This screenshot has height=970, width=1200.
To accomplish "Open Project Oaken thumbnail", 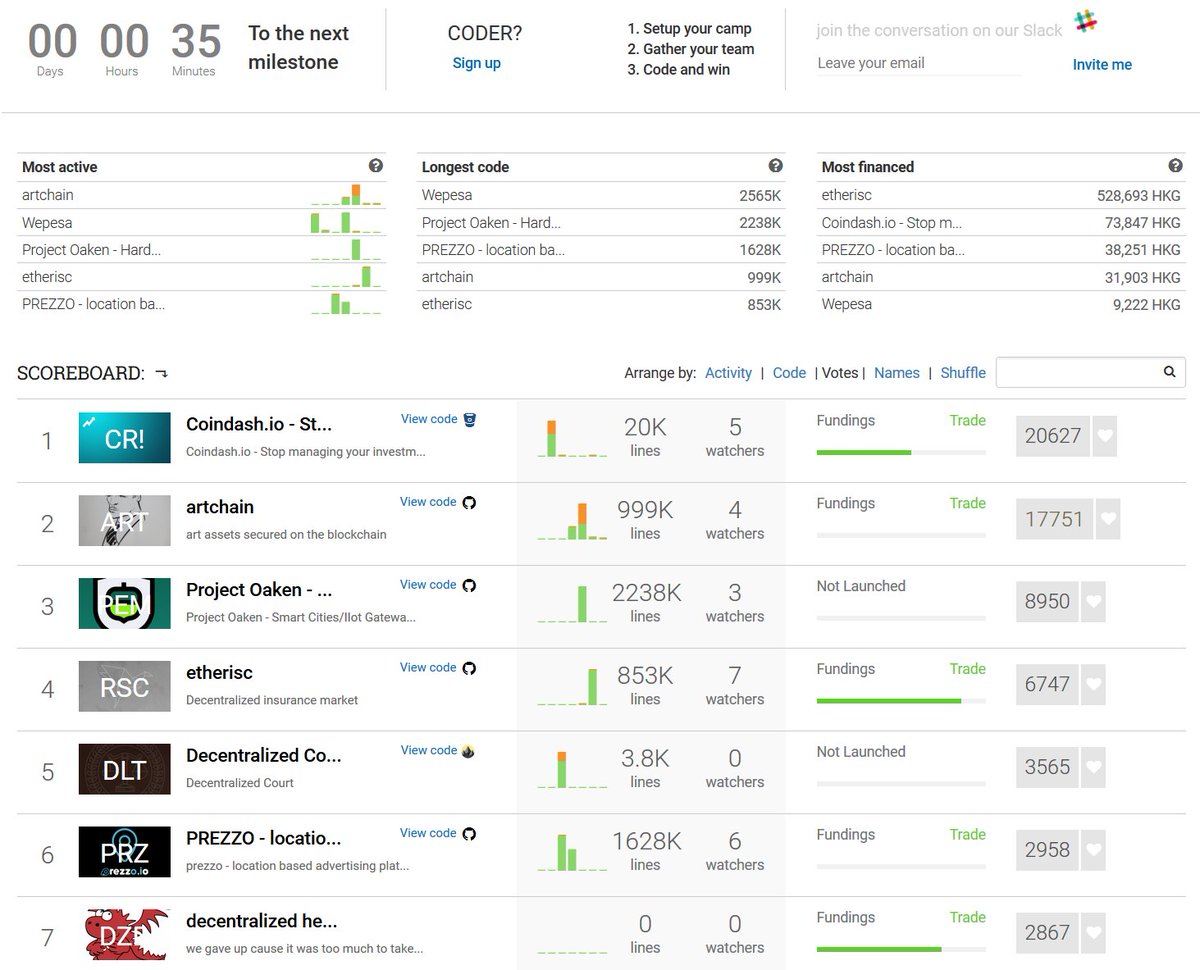I will pyautogui.click(x=125, y=604).
